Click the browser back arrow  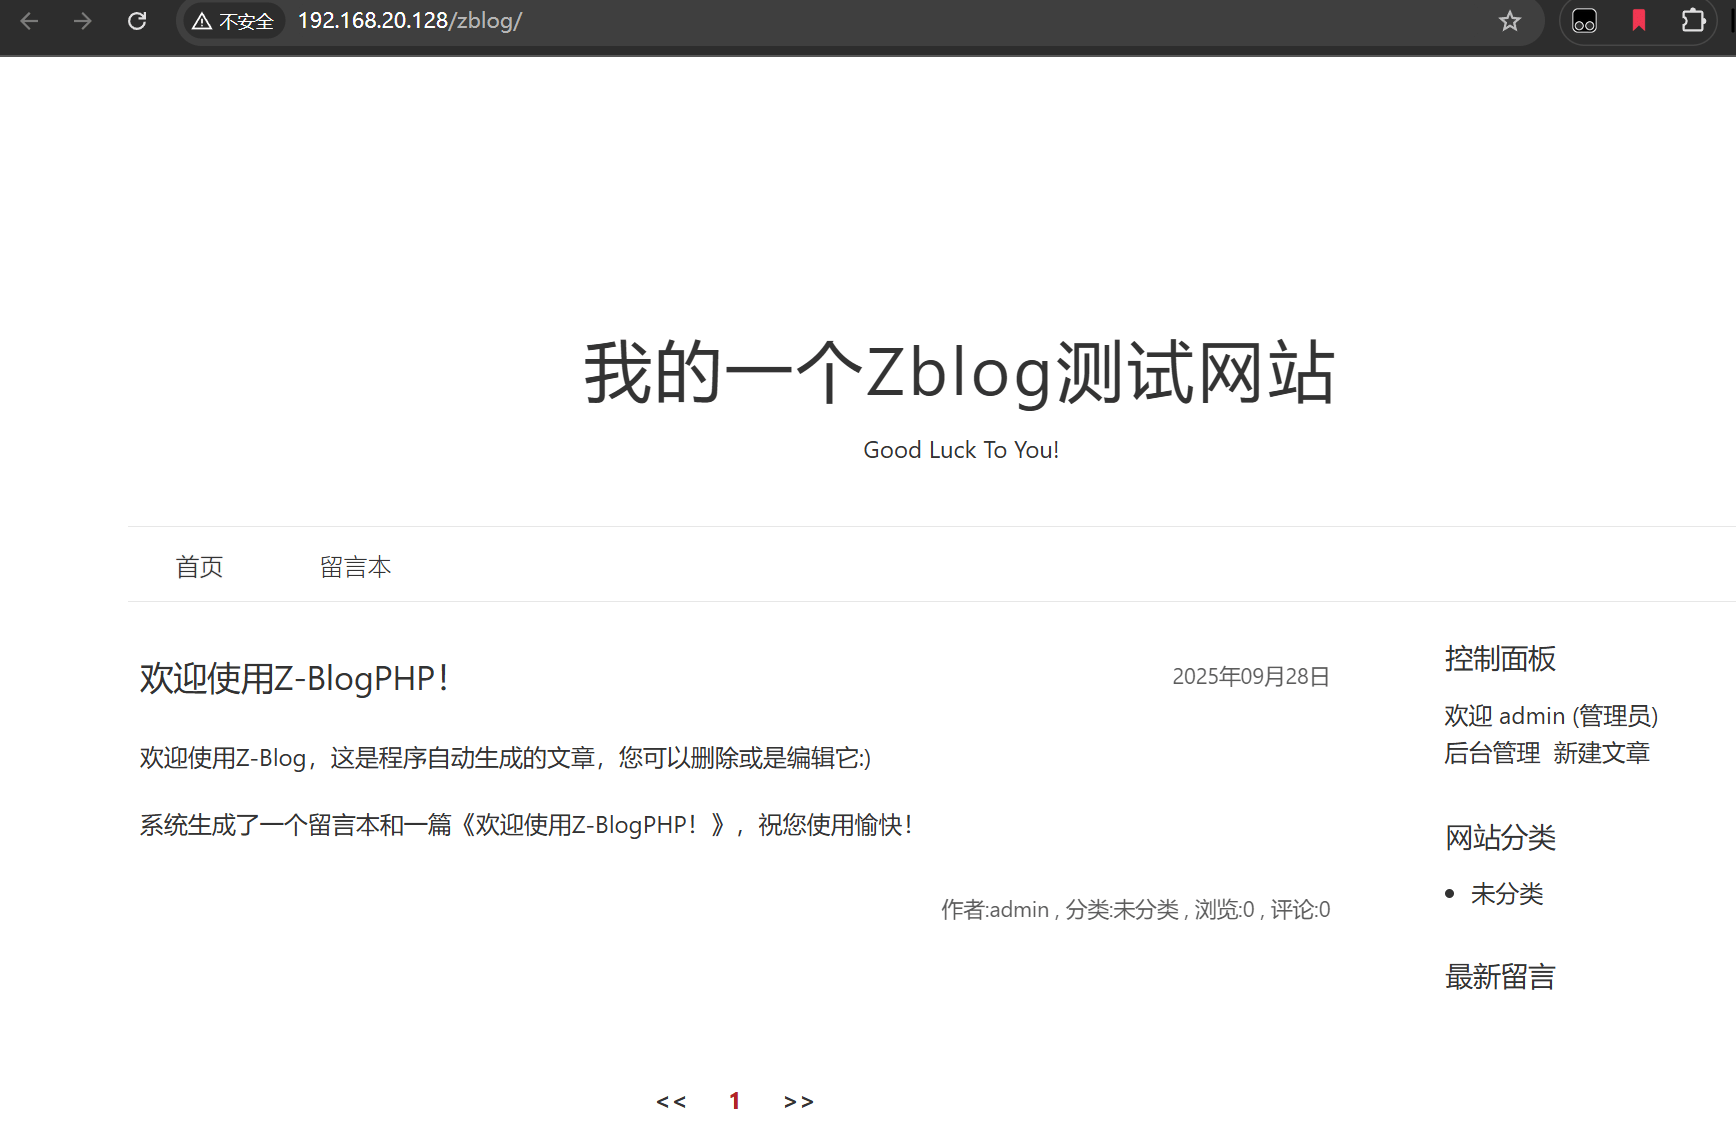(x=29, y=21)
